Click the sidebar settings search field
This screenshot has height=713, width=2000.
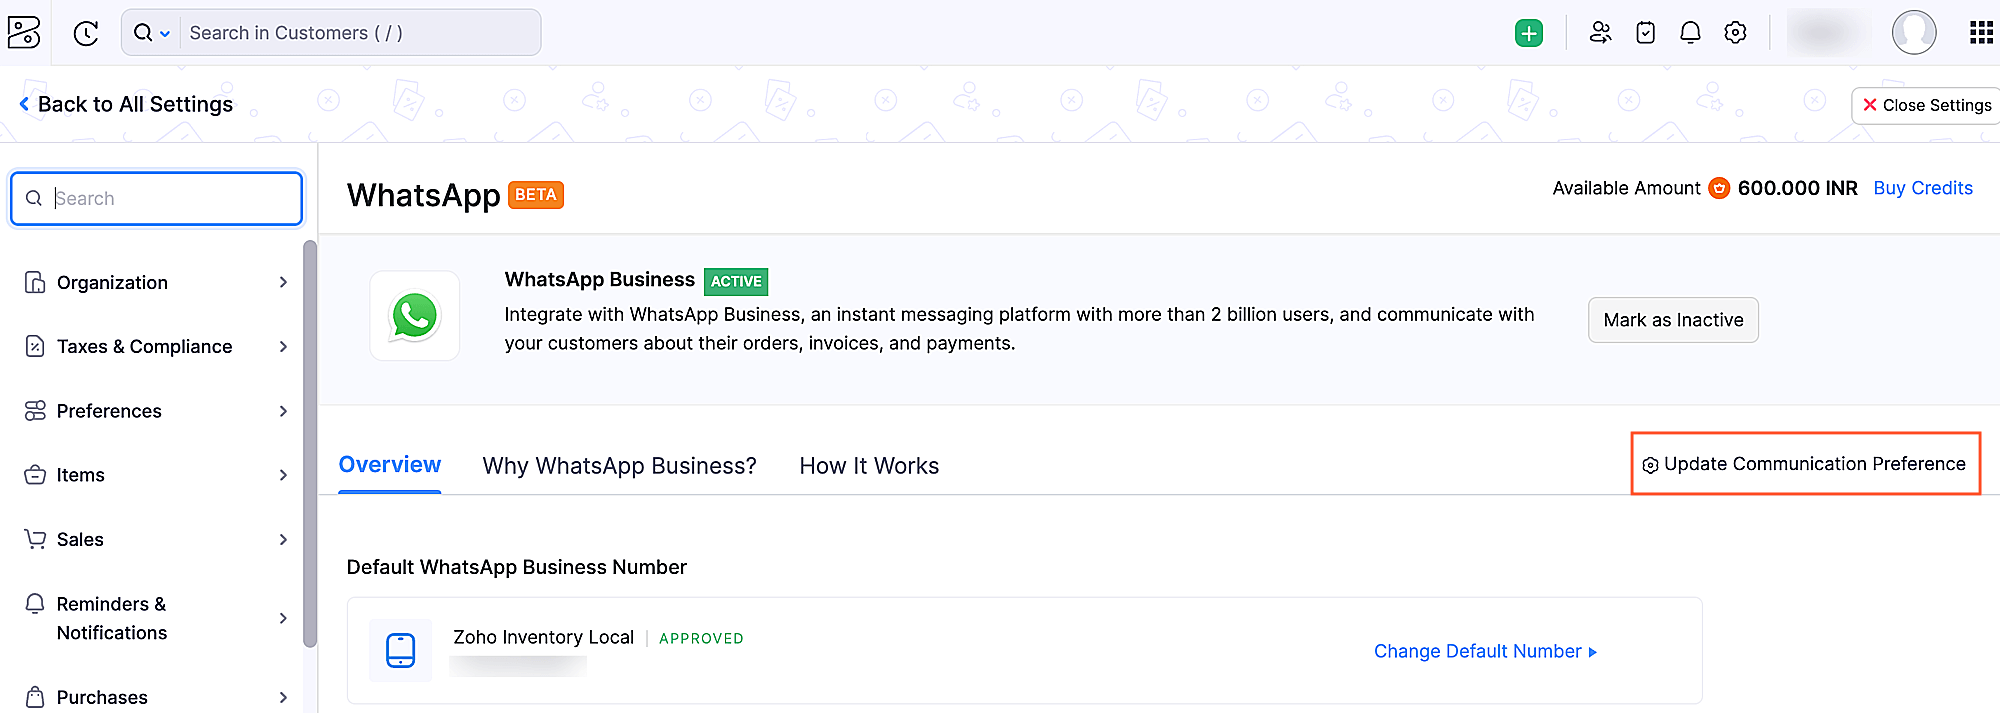156,198
